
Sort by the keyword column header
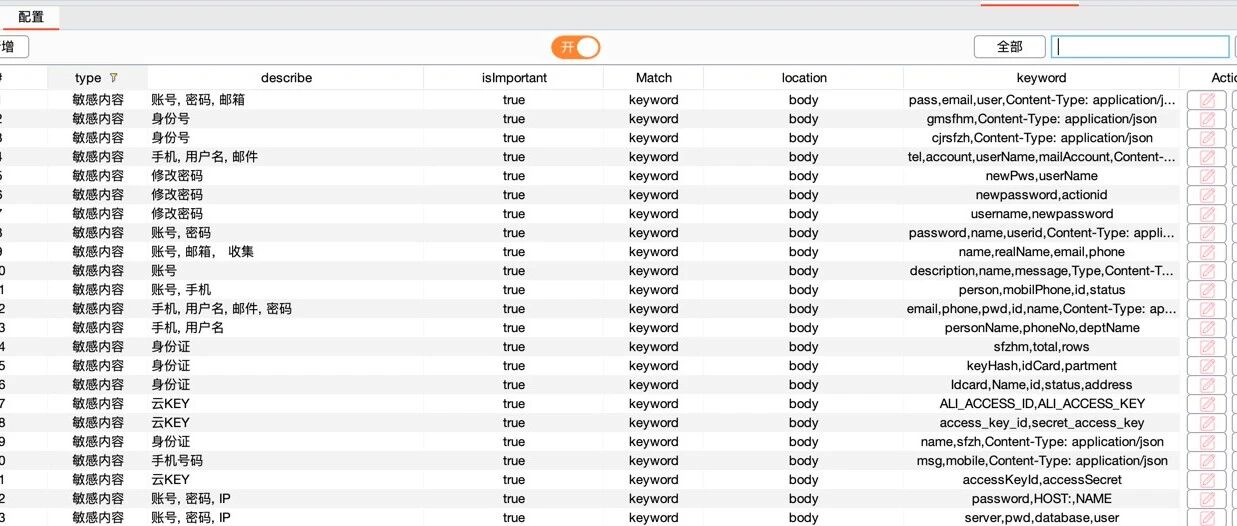click(1041, 77)
